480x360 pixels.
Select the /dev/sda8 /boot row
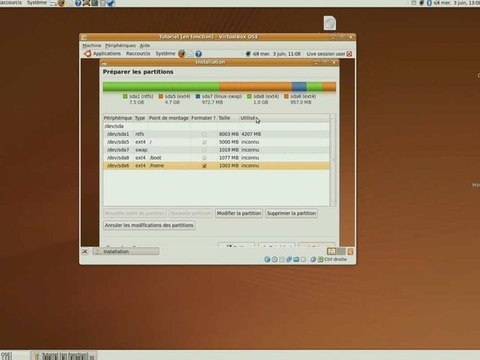216,158
